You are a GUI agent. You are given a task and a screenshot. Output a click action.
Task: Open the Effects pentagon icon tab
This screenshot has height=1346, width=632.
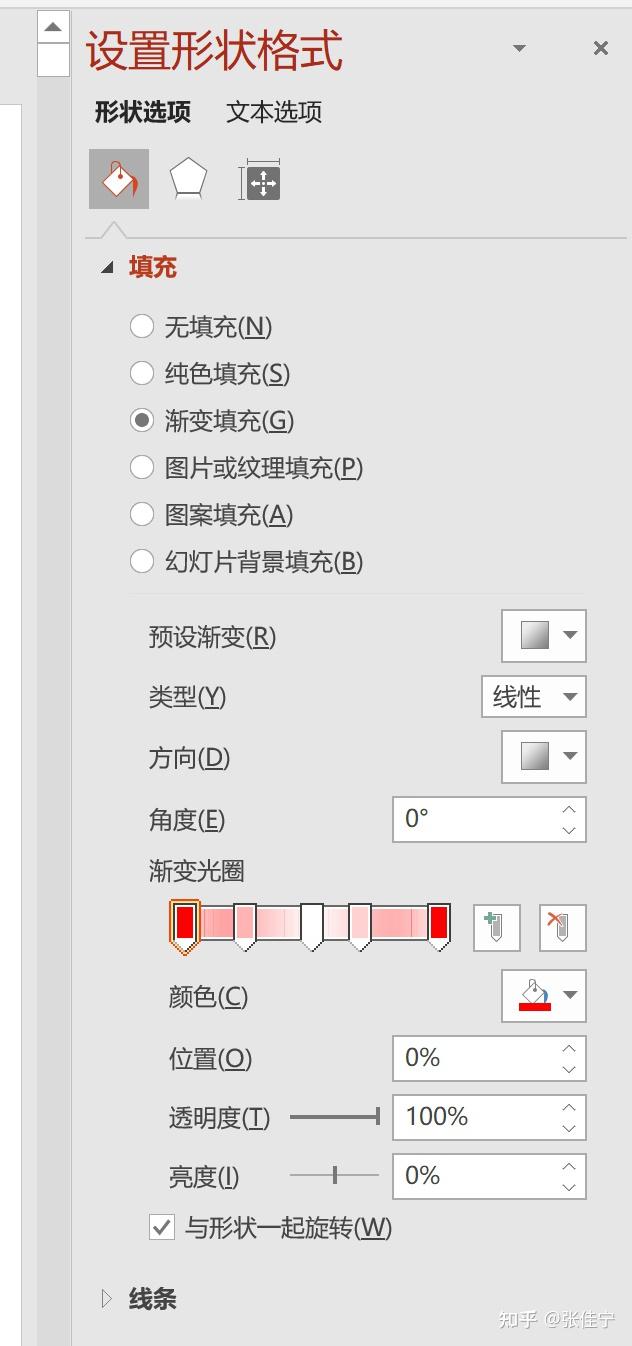(188, 180)
